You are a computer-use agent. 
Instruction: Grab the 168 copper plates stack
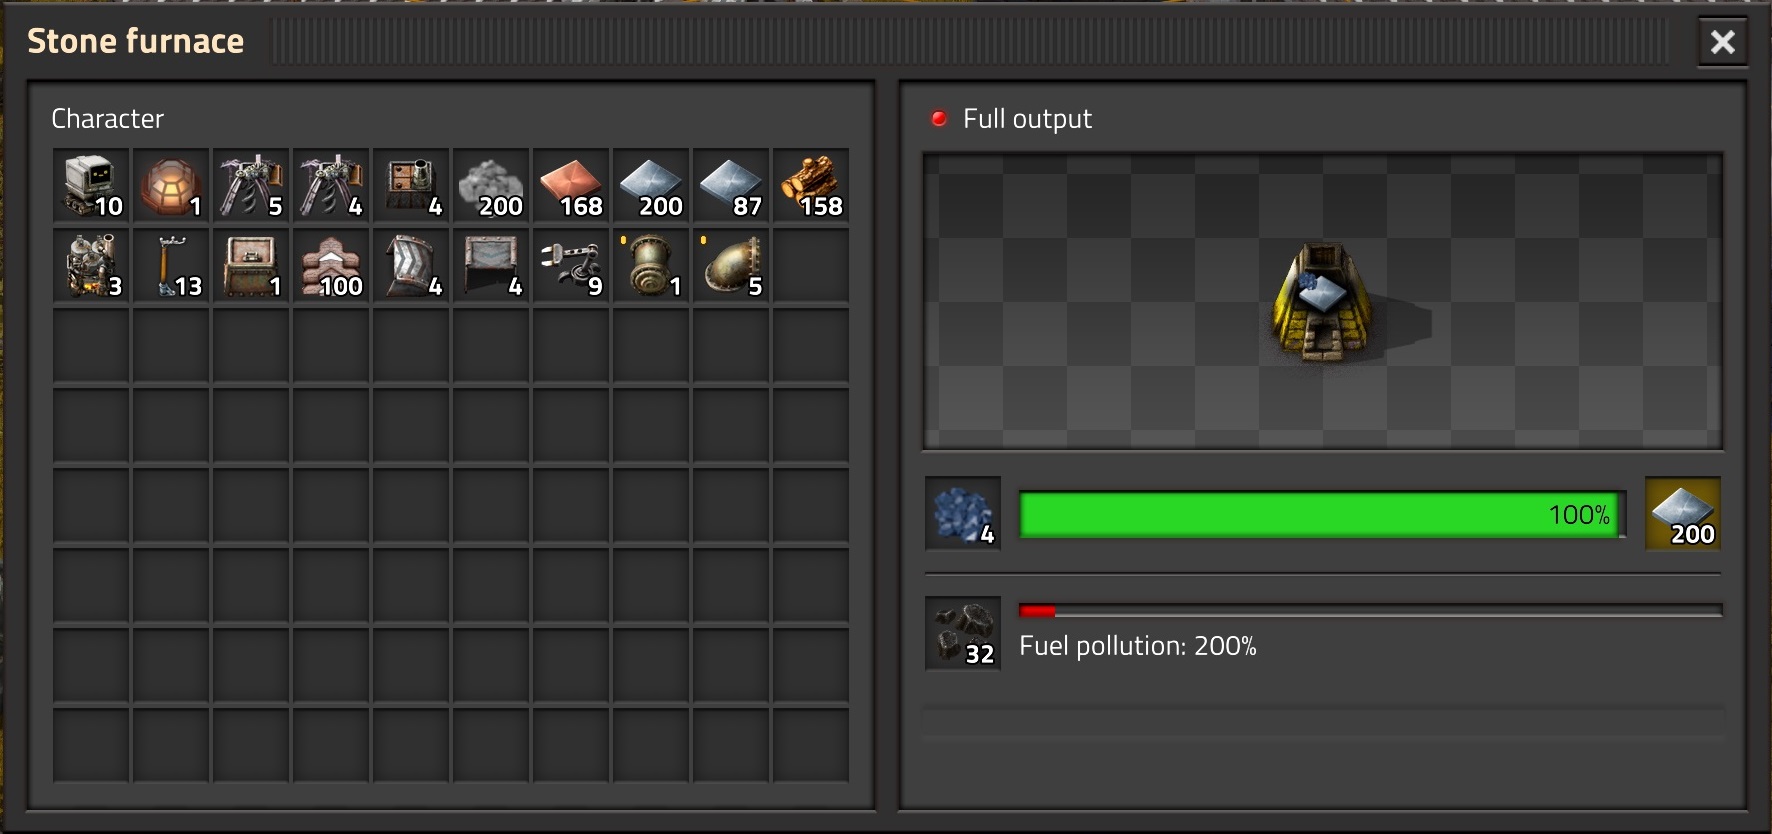pyautogui.click(x=571, y=186)
